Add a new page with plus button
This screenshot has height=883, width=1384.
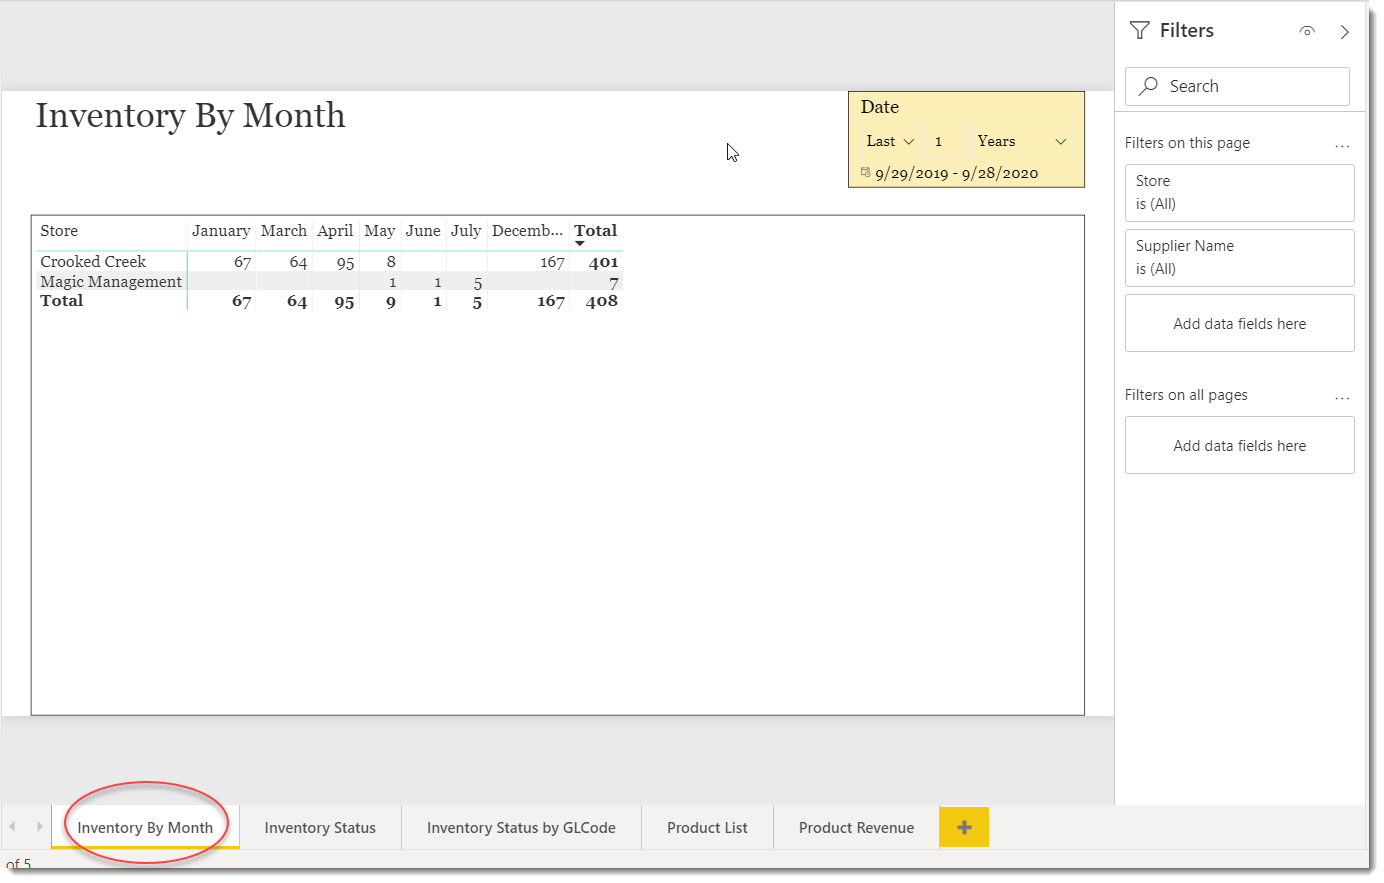point(964,827)
